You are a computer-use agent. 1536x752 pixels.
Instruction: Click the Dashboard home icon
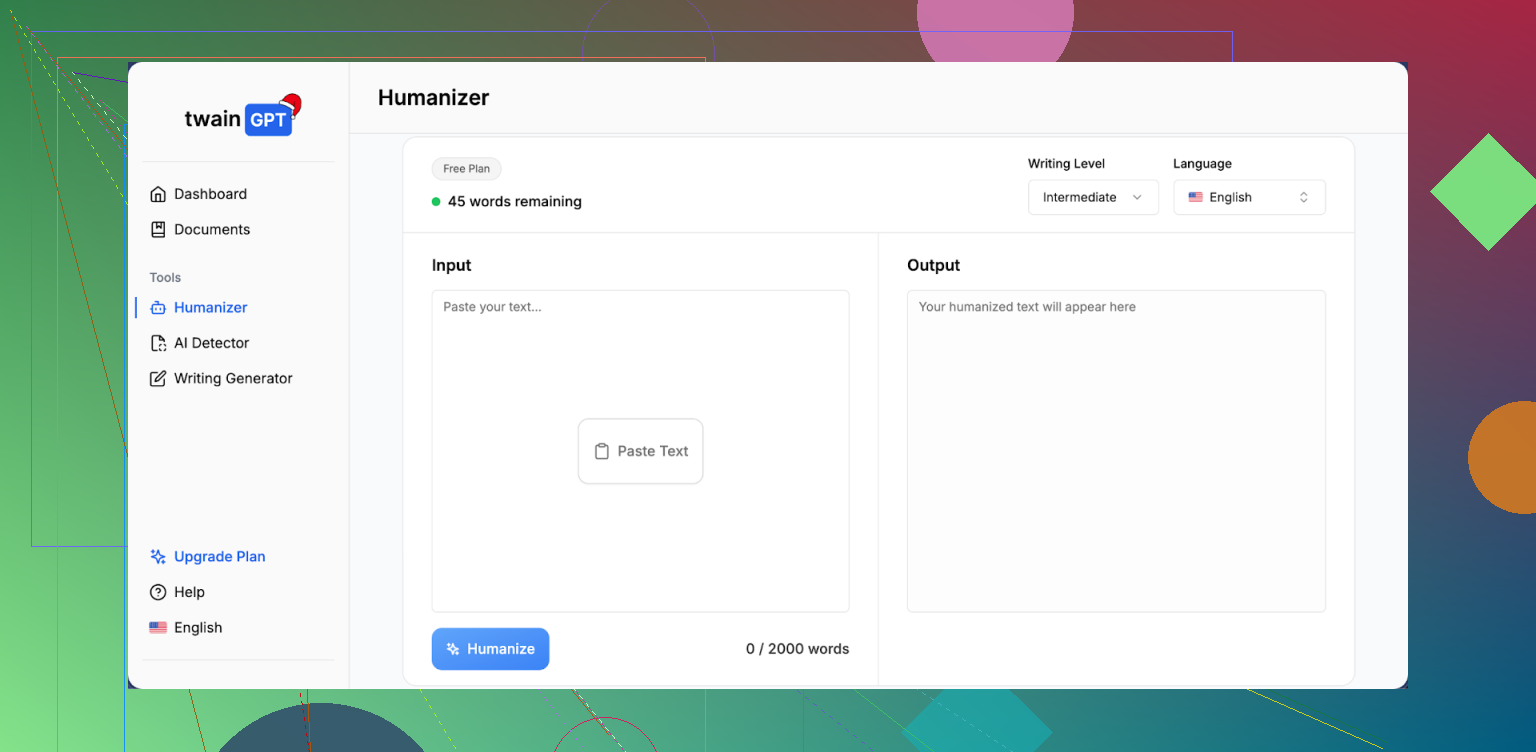[x=158, y=194]
